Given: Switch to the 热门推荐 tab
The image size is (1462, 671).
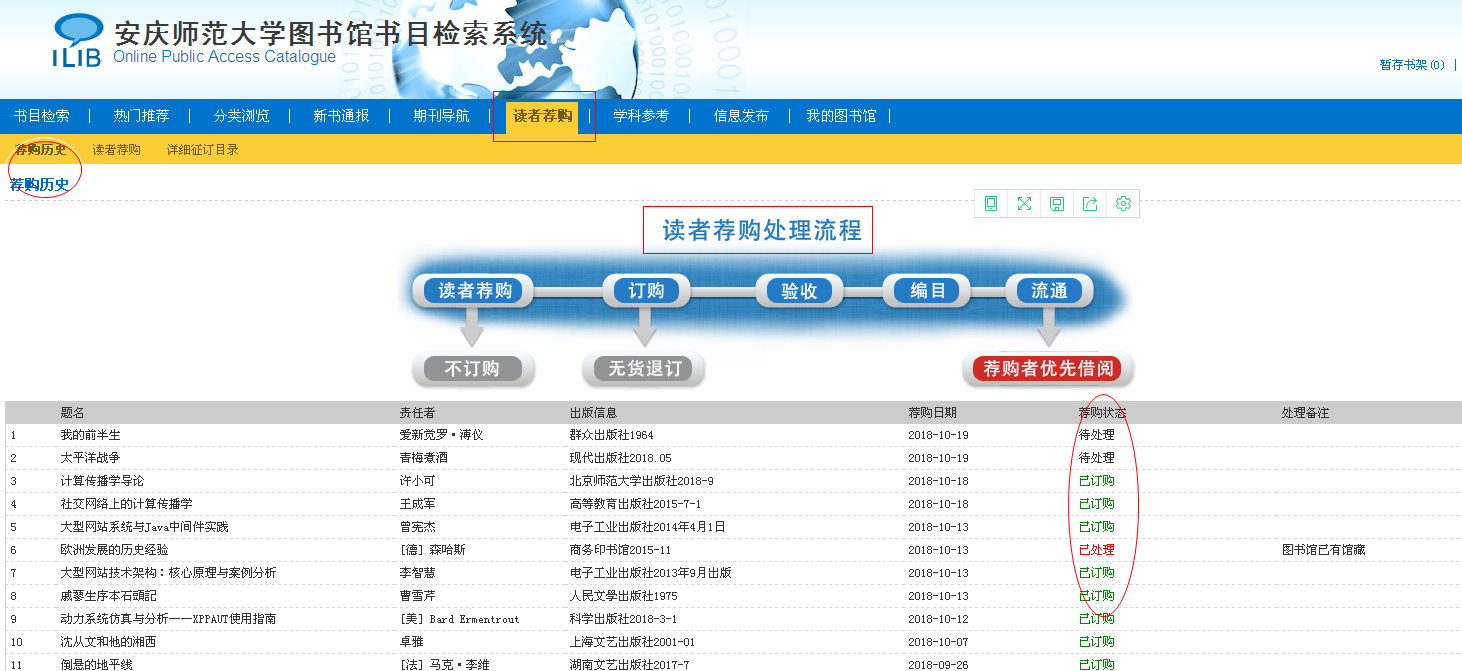Looking at the screenshot, I should [x=141, y=116].
